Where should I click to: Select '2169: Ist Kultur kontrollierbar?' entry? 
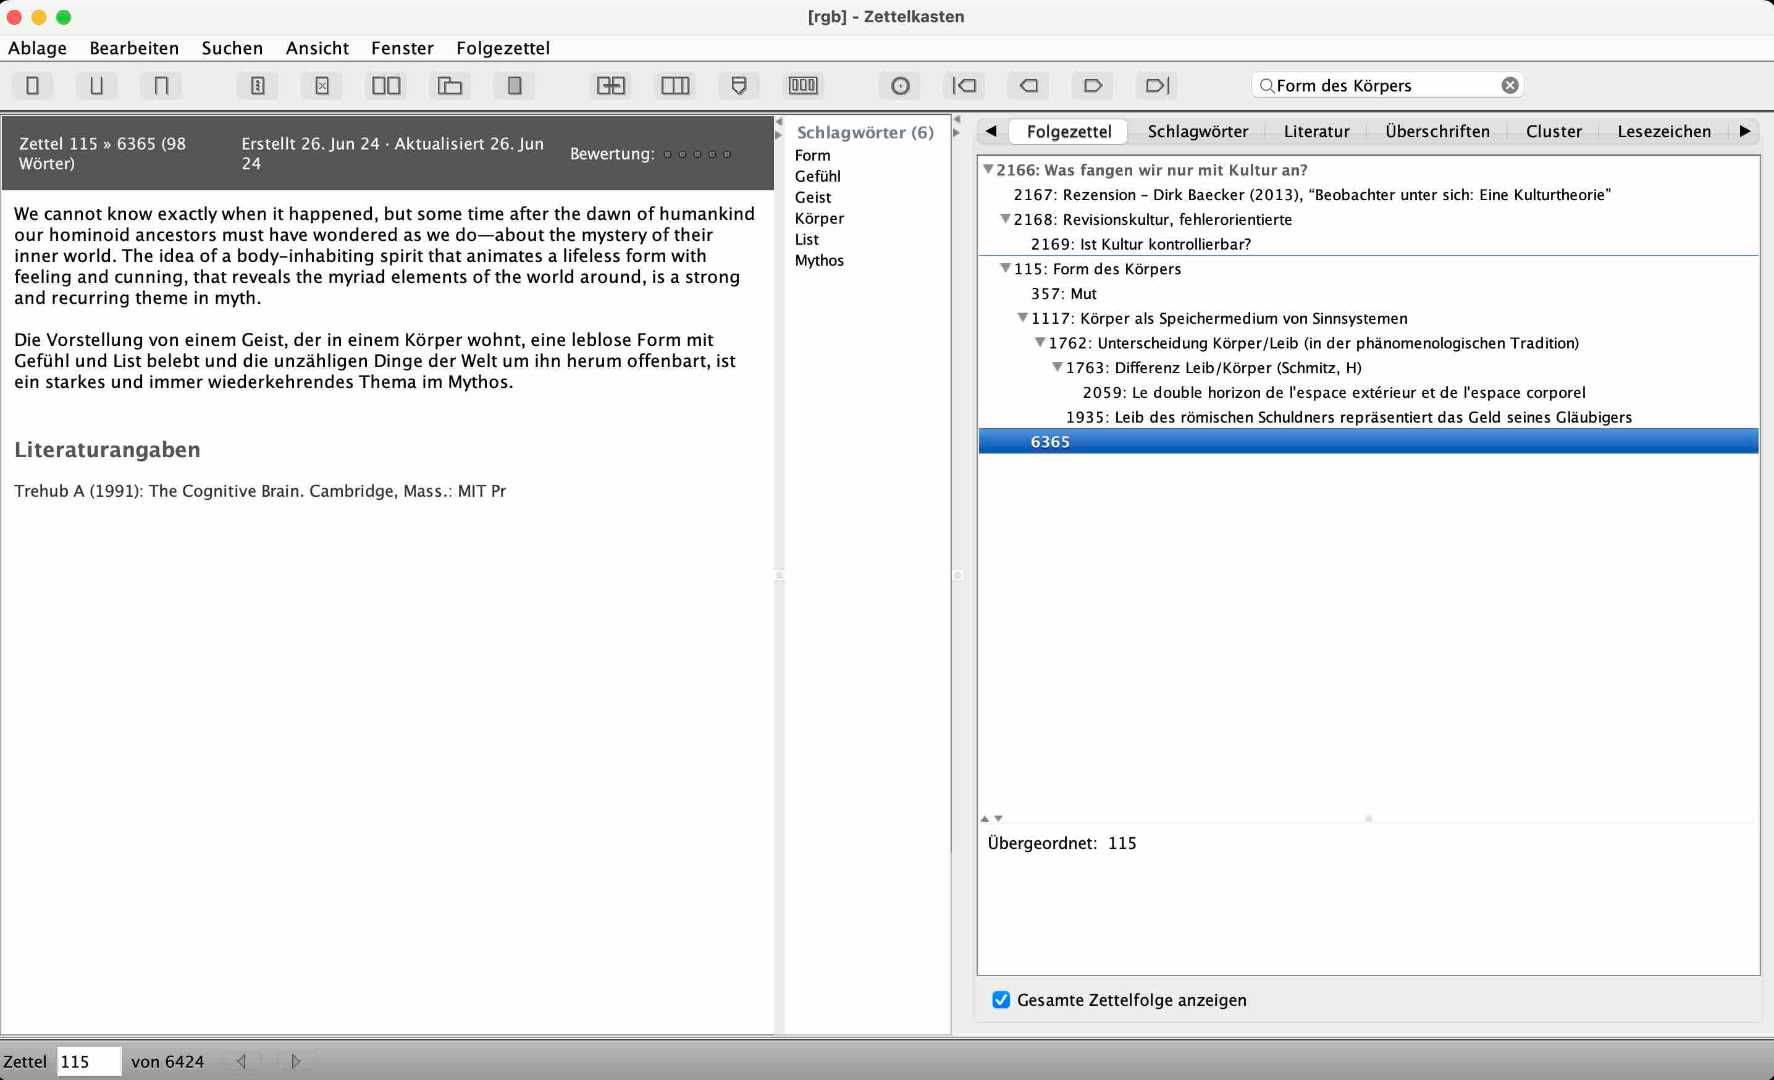point(1141,244)
